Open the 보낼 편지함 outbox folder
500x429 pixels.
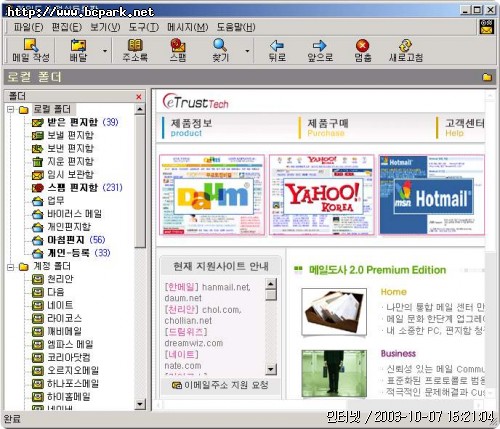[x=63, y=135]
